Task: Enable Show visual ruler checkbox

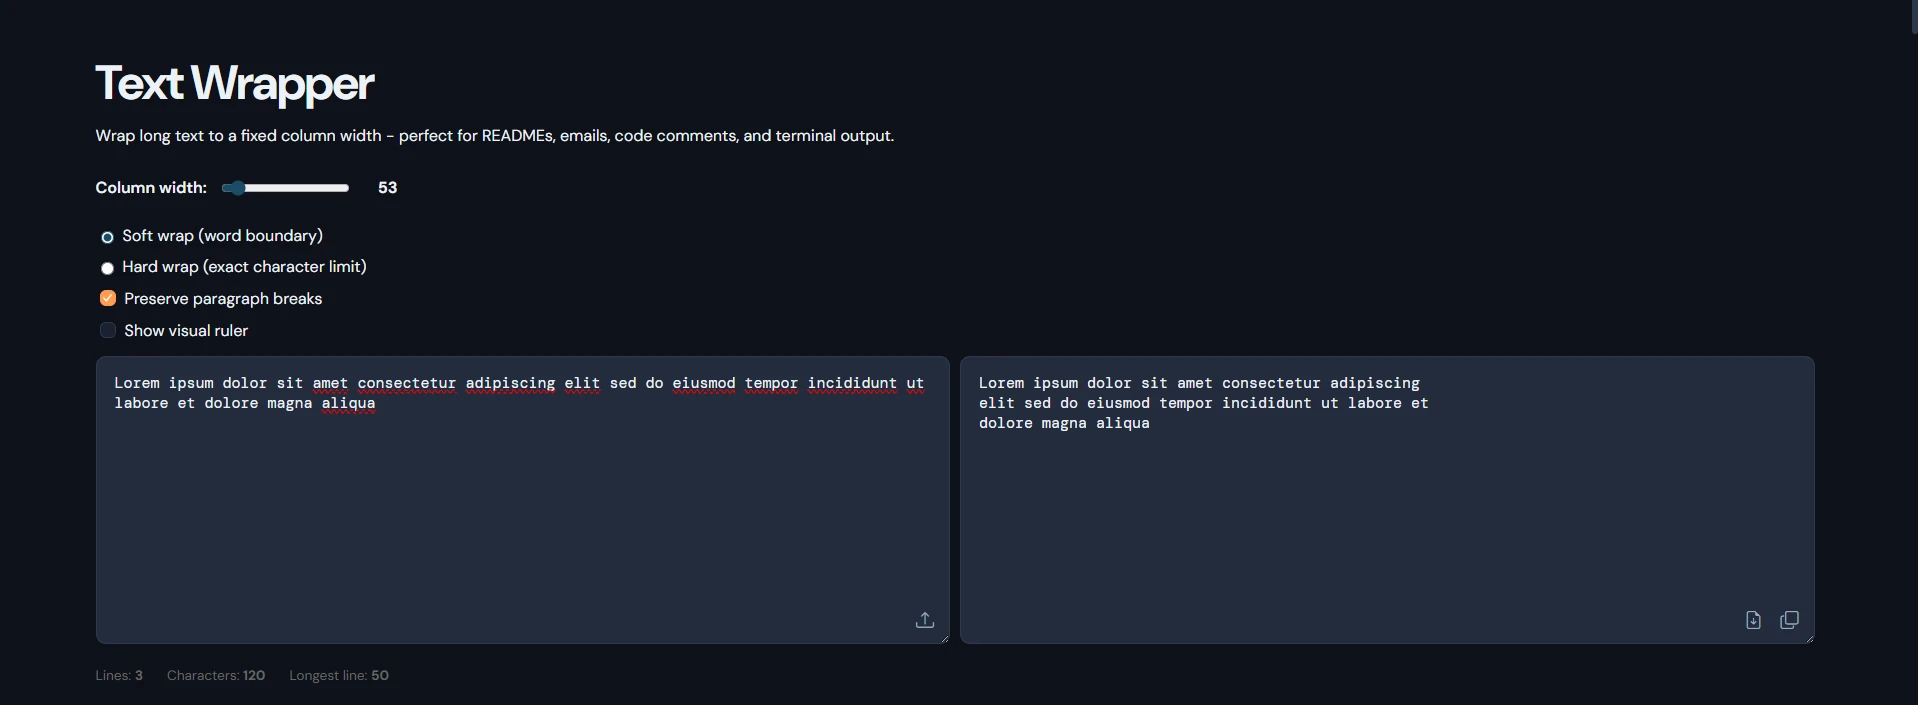Action: [108, 330]
